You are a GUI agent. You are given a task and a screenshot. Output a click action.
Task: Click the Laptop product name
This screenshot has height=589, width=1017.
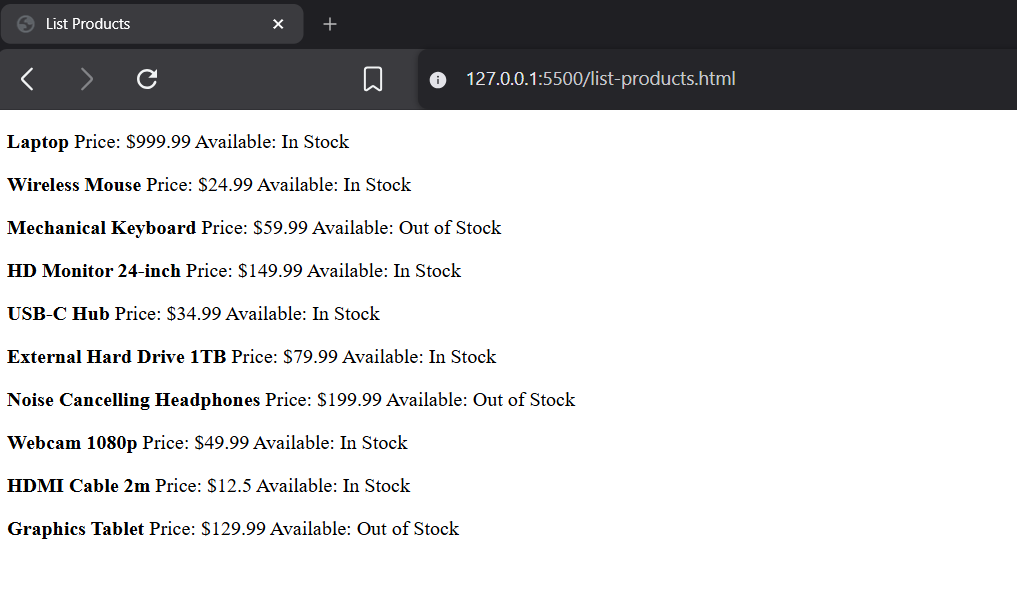pyautogui.click(x=38, y=142)
